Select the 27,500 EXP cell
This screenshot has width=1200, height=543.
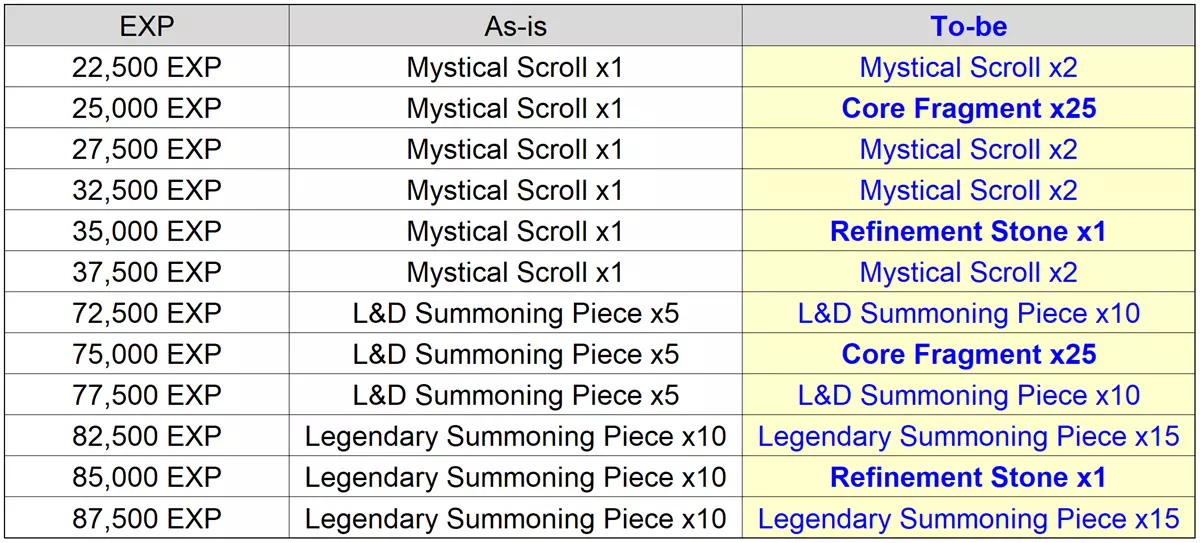point(146,149)
